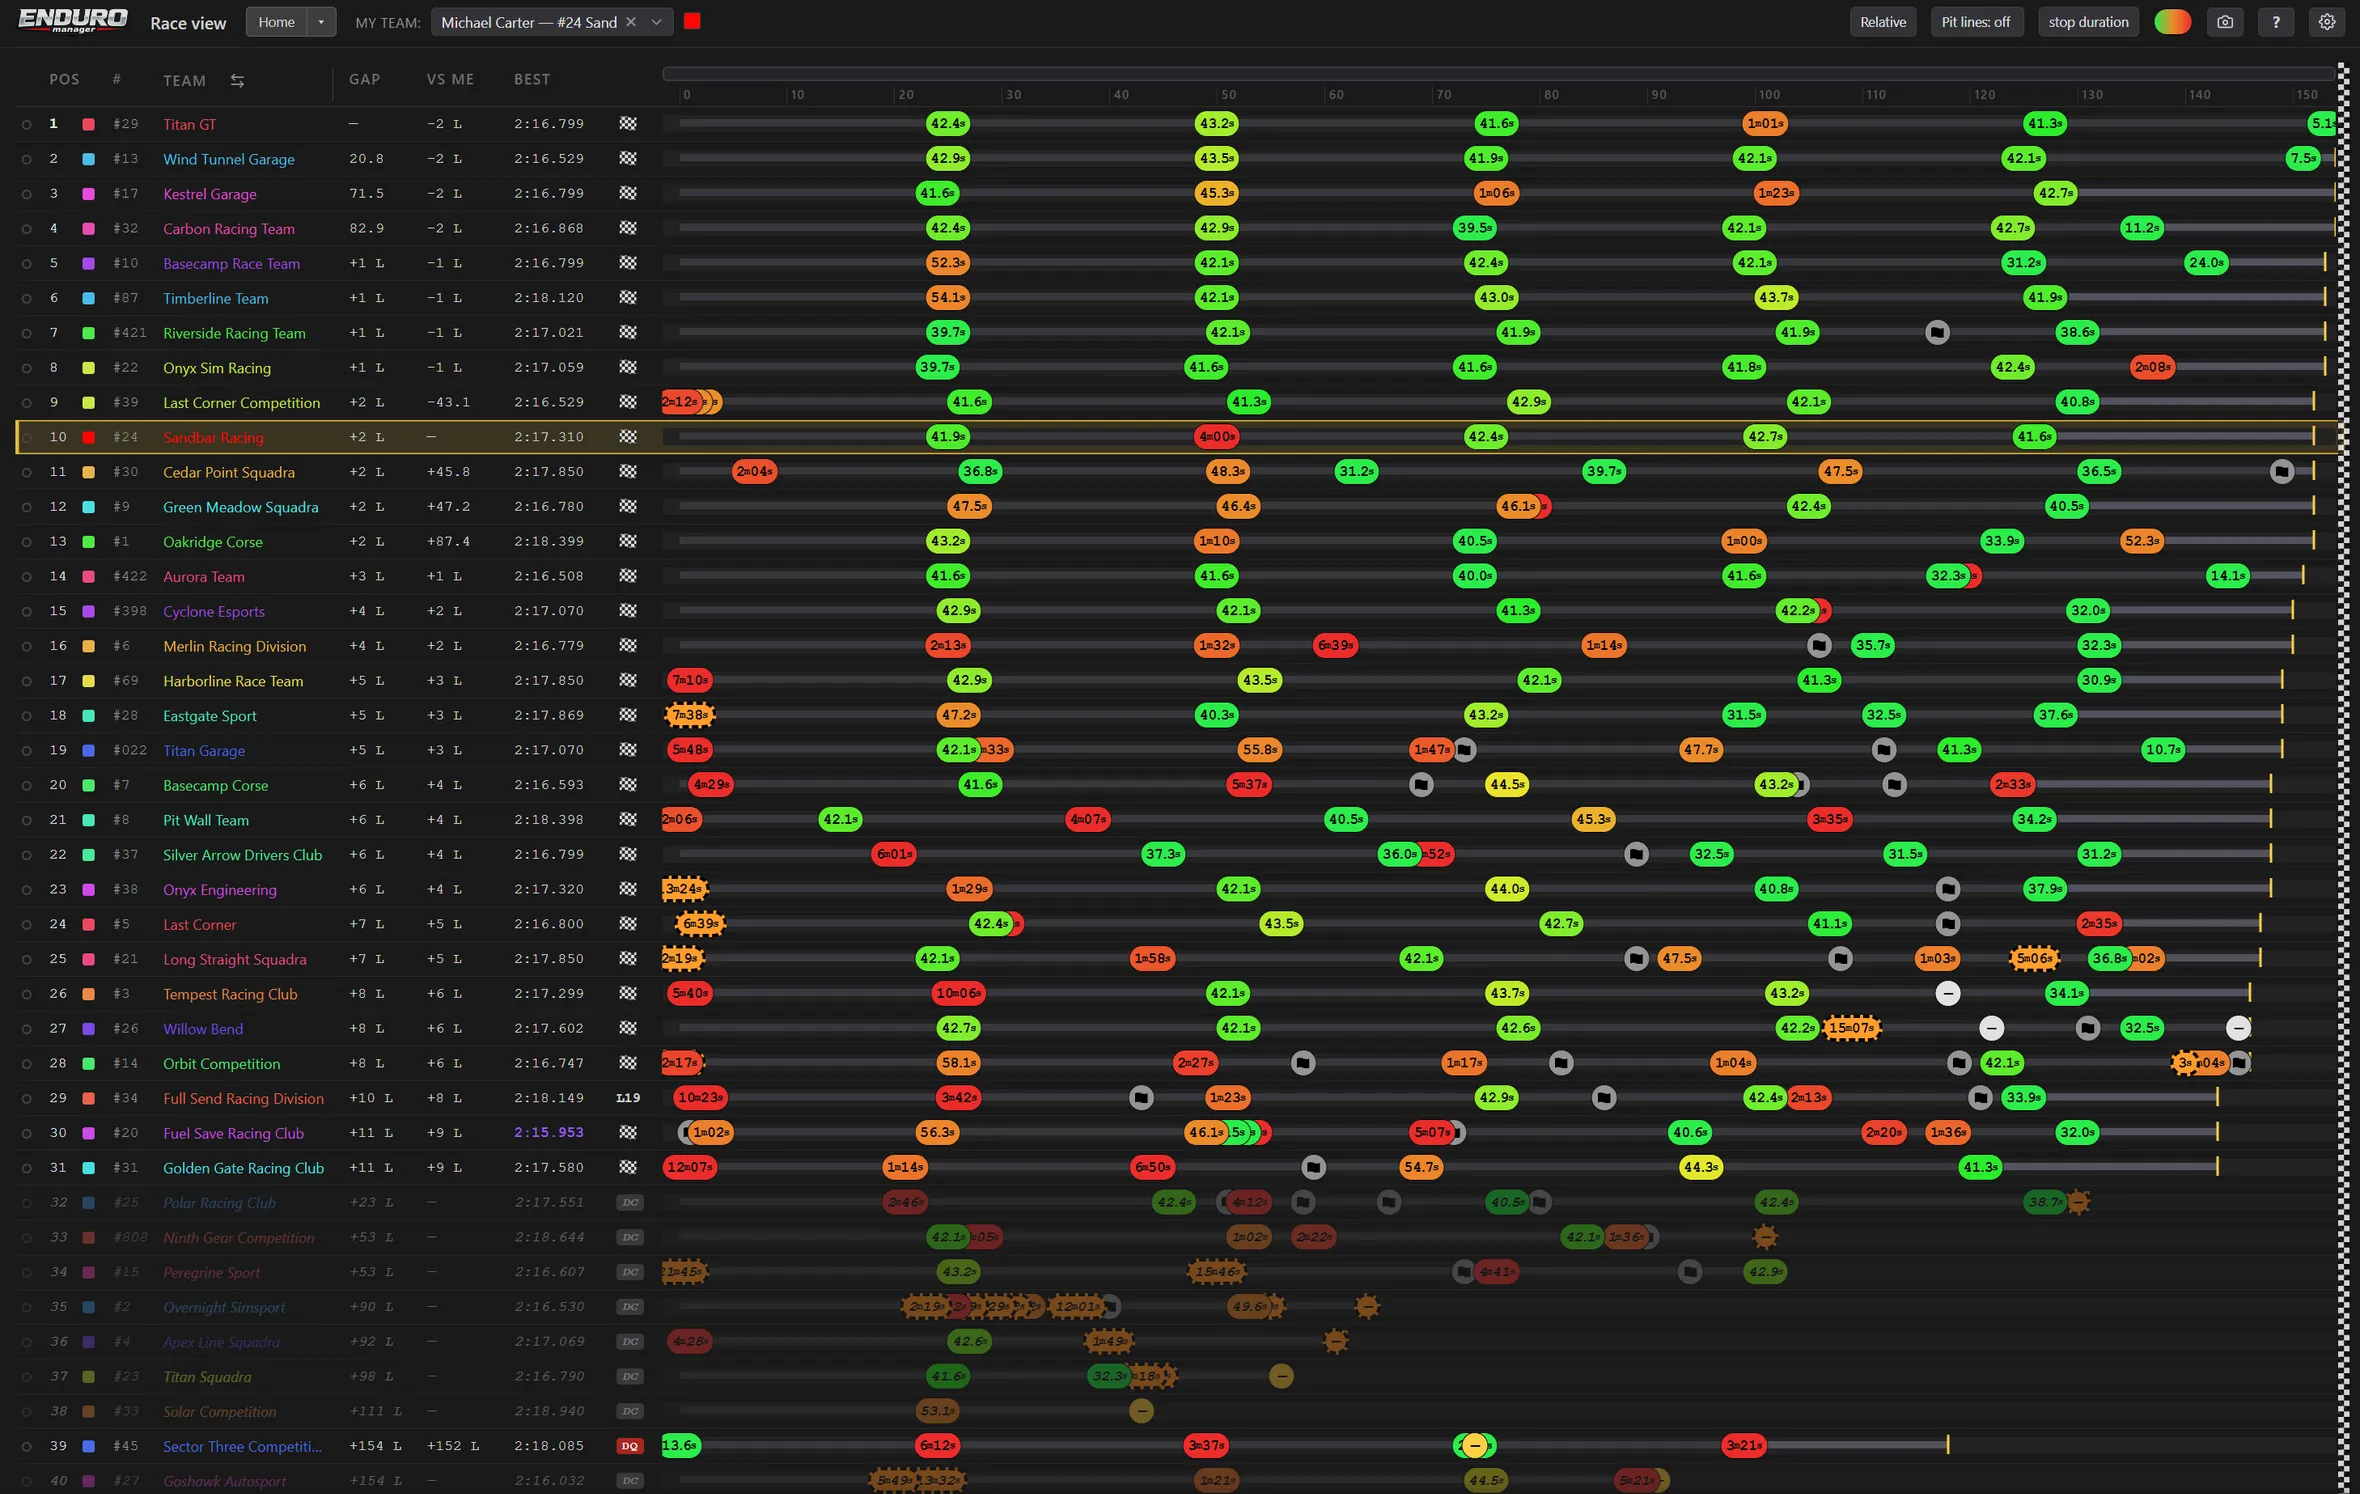Viewport: 2360px width, 1494px height.
Task: Click the 4m00s pit stop on Sandbar Racing
Action: pos(1217,437)
